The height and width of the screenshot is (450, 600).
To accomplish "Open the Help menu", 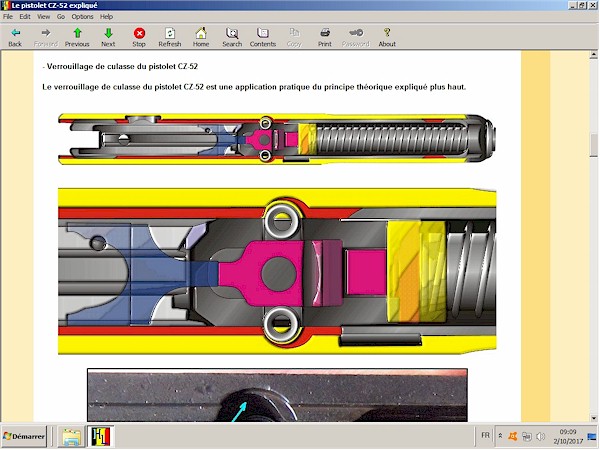I will [x=106, y=16].
